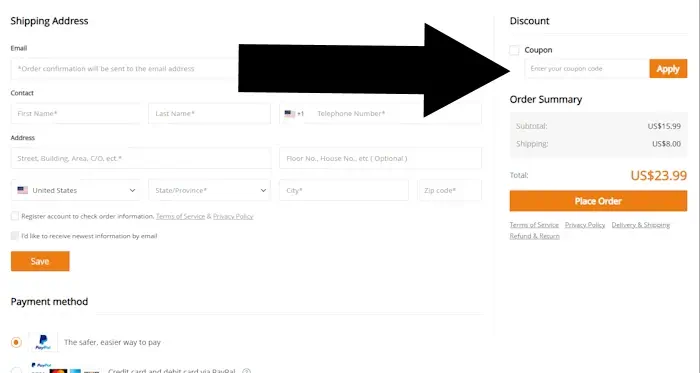The width and height of the screenshot is (700, 373).
Task: Click the US$15.99 subtotal value
Action: 664,126
